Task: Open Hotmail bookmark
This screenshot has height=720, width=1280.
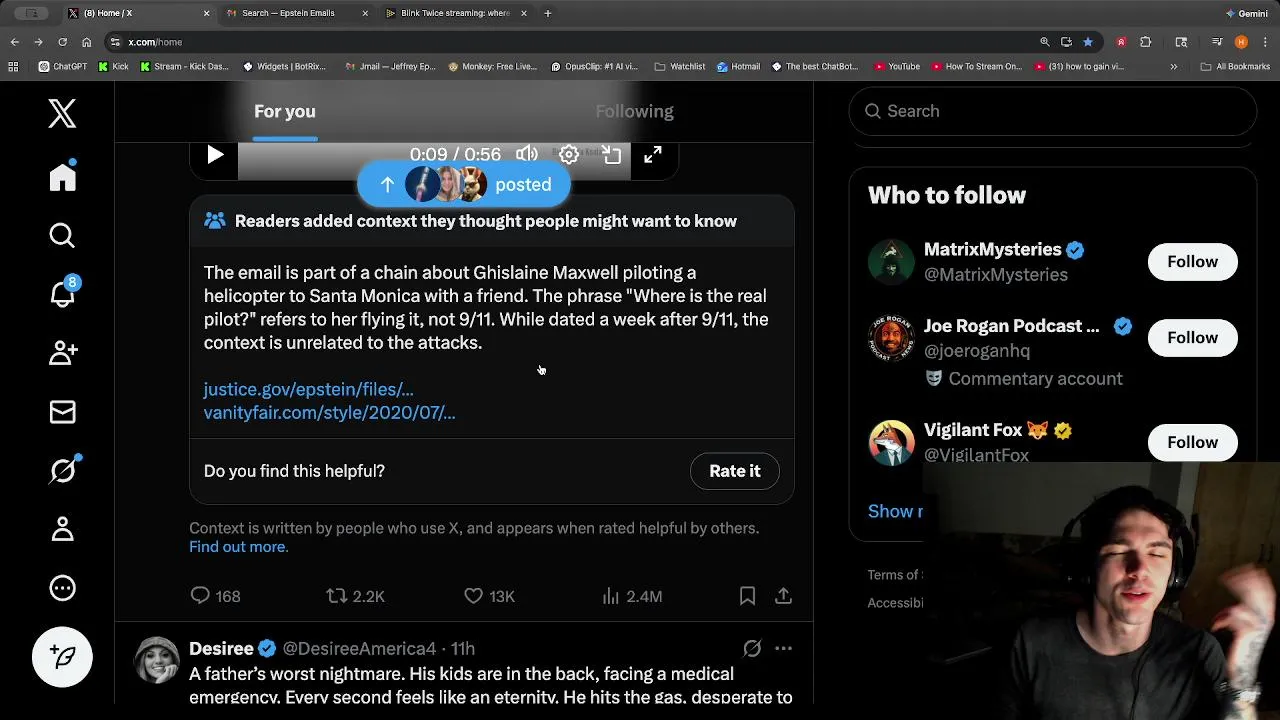Action: tap(738, 67)
